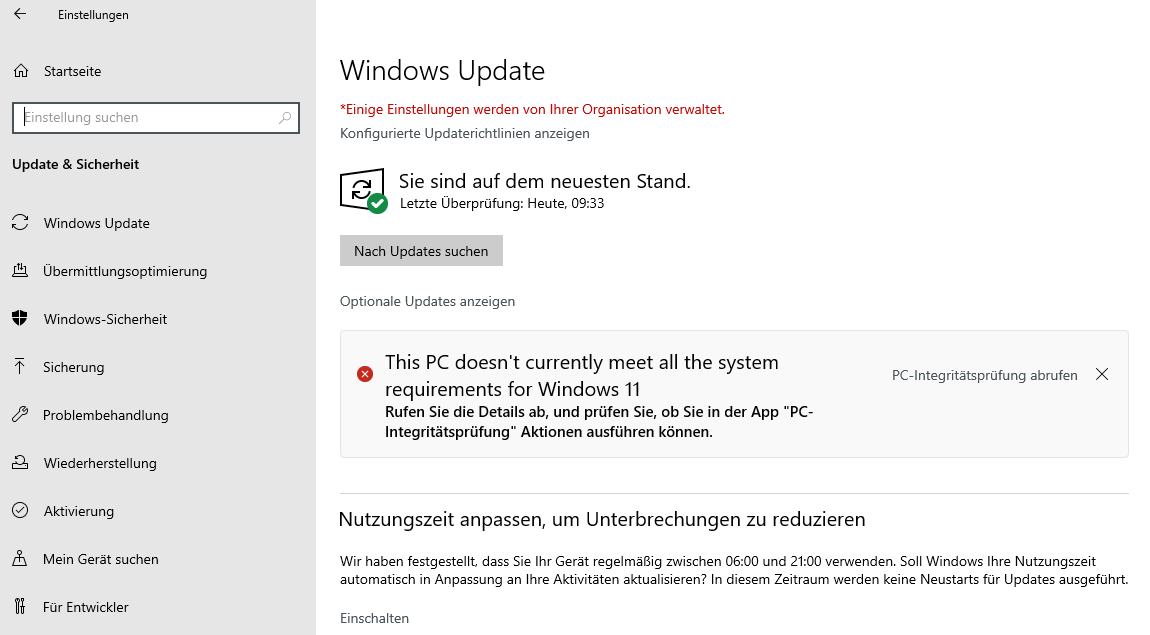Click the Startseite home icon
This screenshot has width=1150, height=635.
[21, 71]
